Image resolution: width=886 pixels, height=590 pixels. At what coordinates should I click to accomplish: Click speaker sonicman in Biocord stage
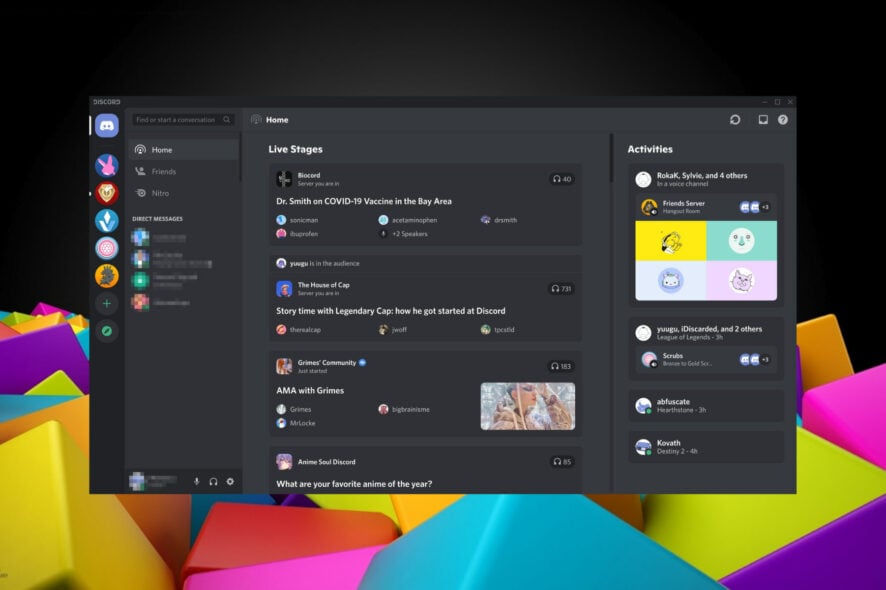click(297, 220)
